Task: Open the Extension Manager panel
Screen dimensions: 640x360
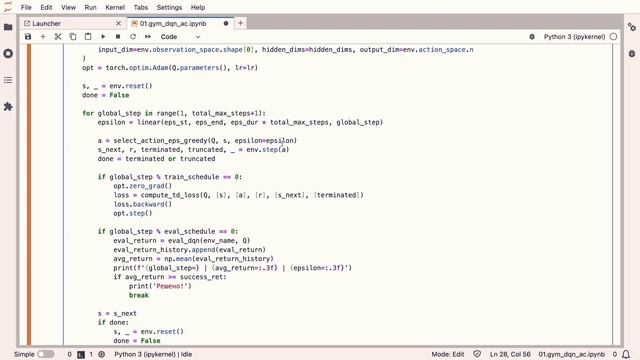Action: pyautogui.click(x=8, y=107)
